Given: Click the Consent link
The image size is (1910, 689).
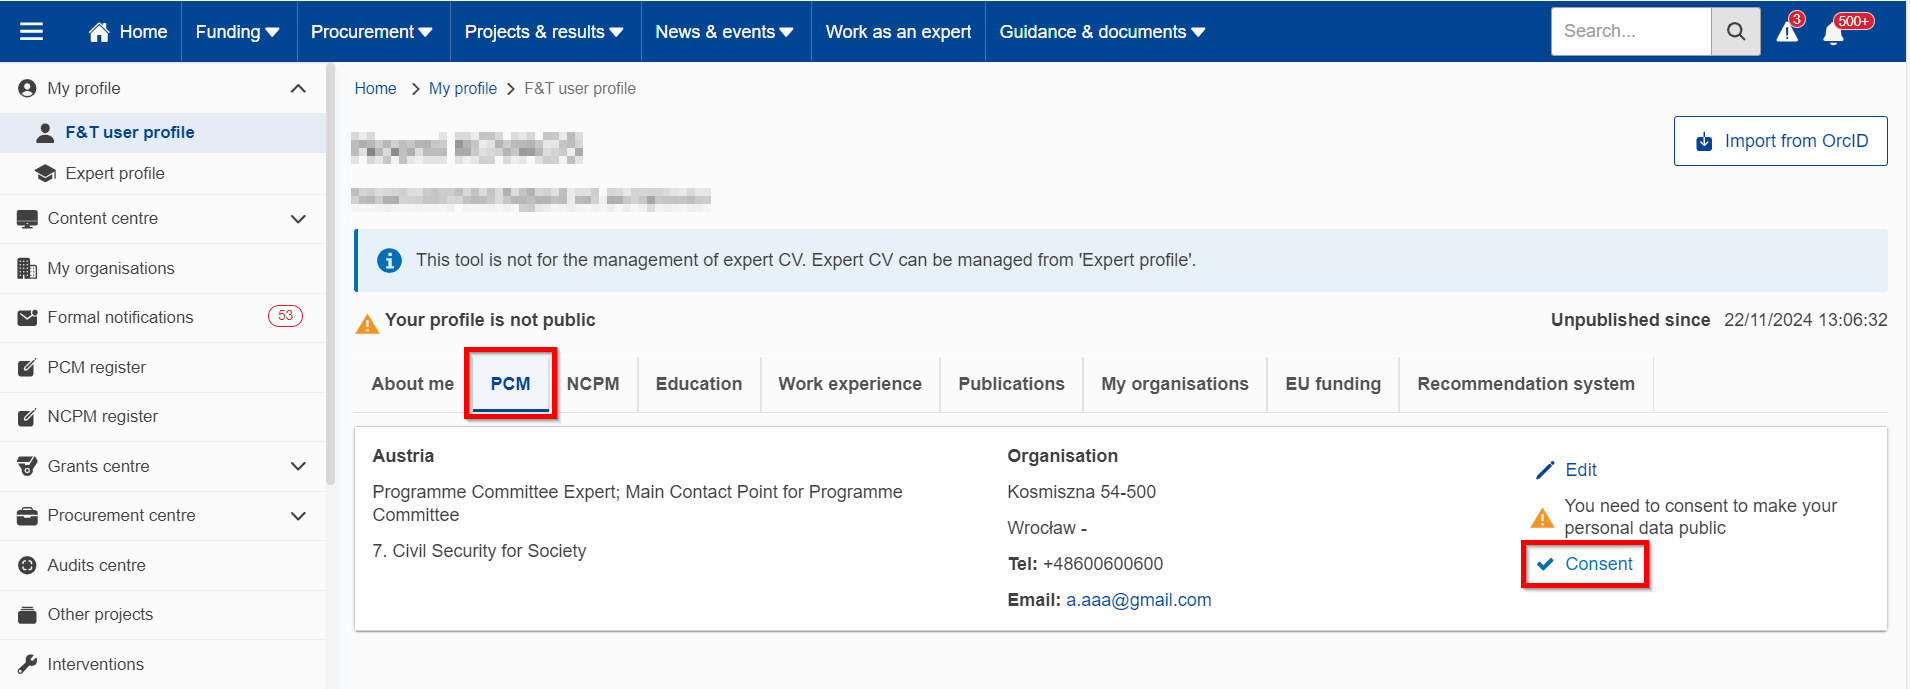Looking at the screenshot, I should 1598,564.
